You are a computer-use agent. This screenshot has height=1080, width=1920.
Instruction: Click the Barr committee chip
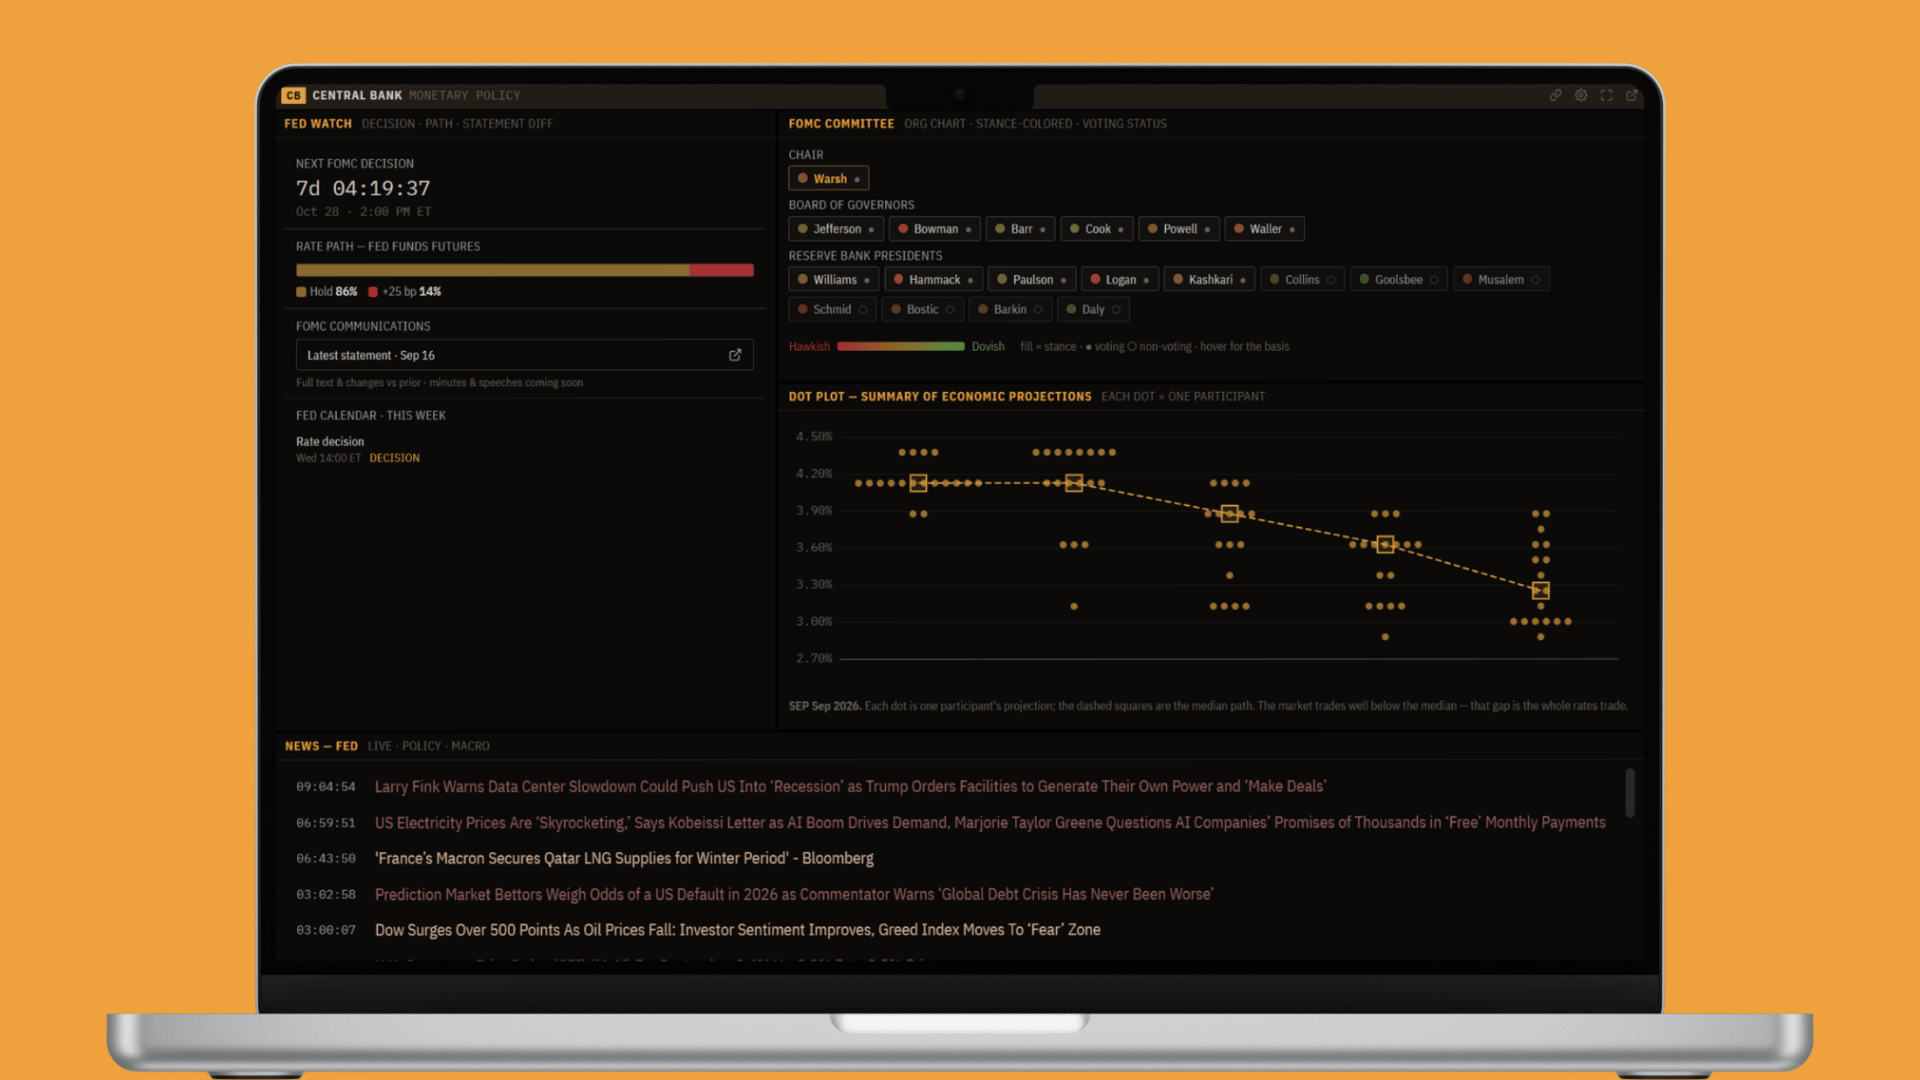[x=1019, y=229]
